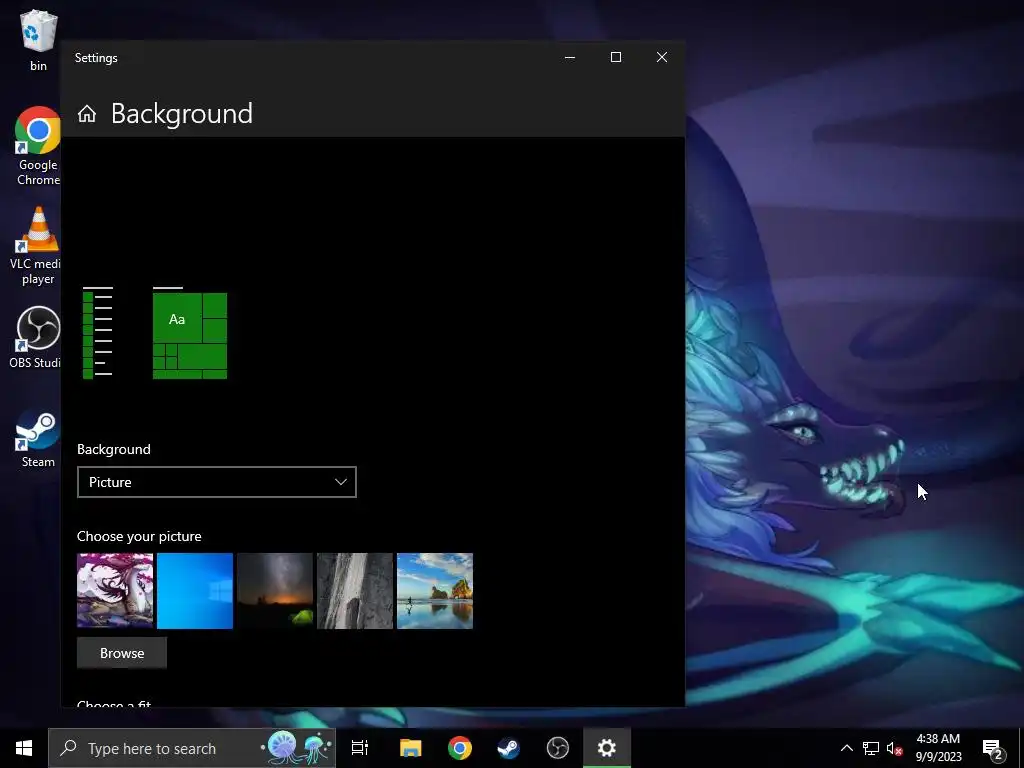Click the Browse button

pyautogui.click(x=122, y=653)
